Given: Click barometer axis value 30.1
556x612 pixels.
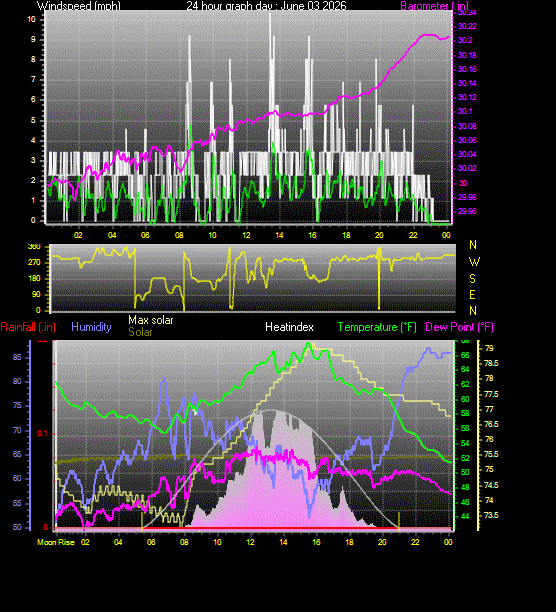Looking at the screenshot, I should [465, 112].
